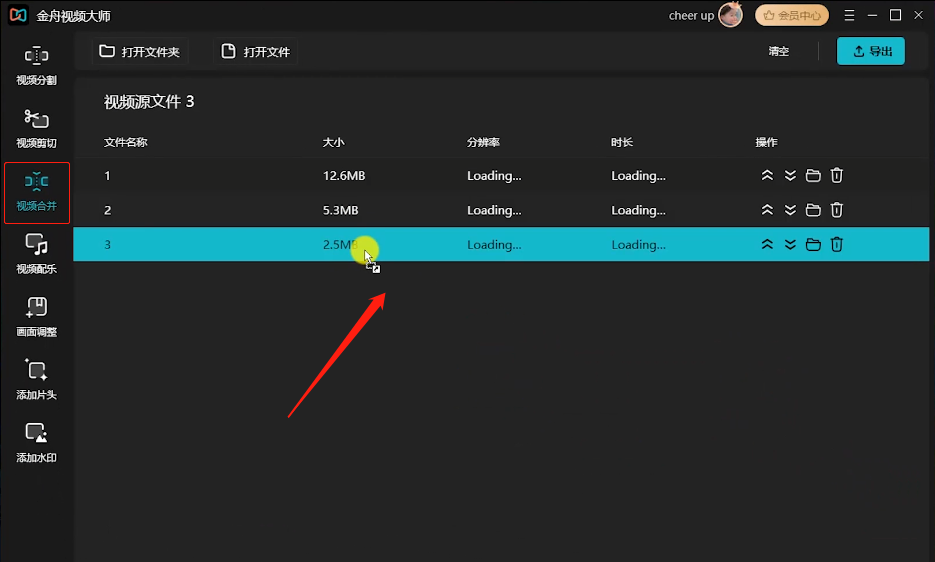
Task: Minimize the application window
Action: [872, 16]
